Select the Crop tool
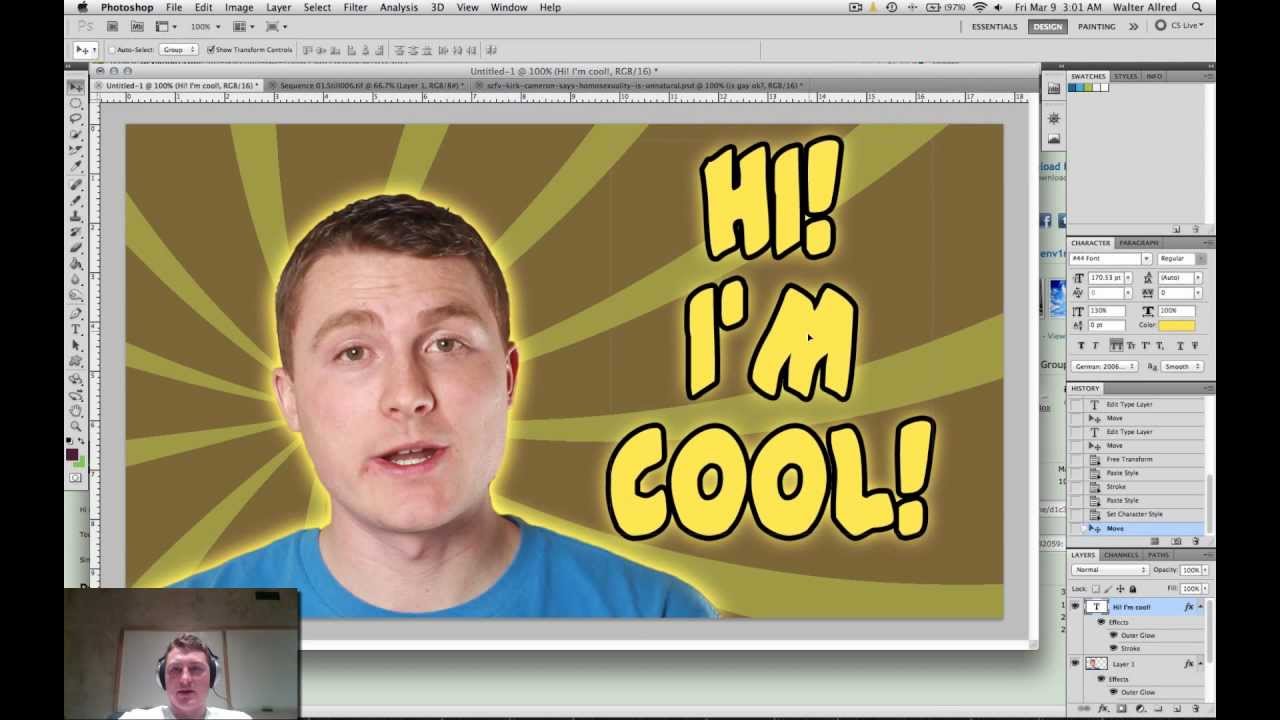The width and height of the screenshot is (1280, 720). click(x=76, y=150)
